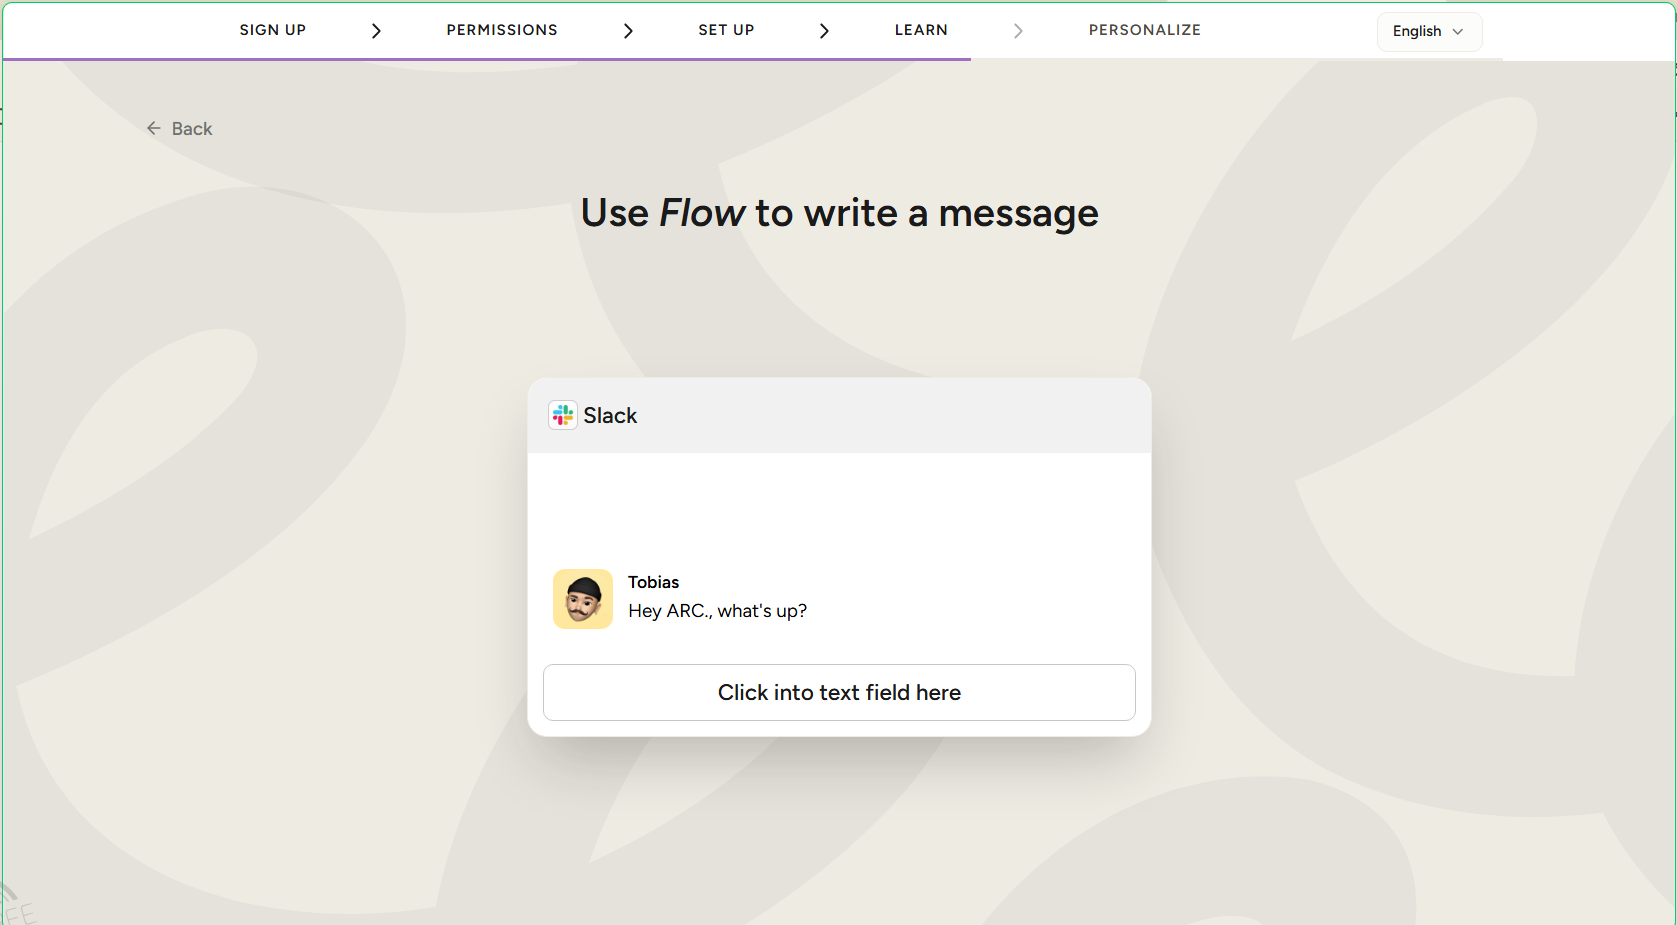
Task: Go back using the Back arrow link
Action: 179,129
